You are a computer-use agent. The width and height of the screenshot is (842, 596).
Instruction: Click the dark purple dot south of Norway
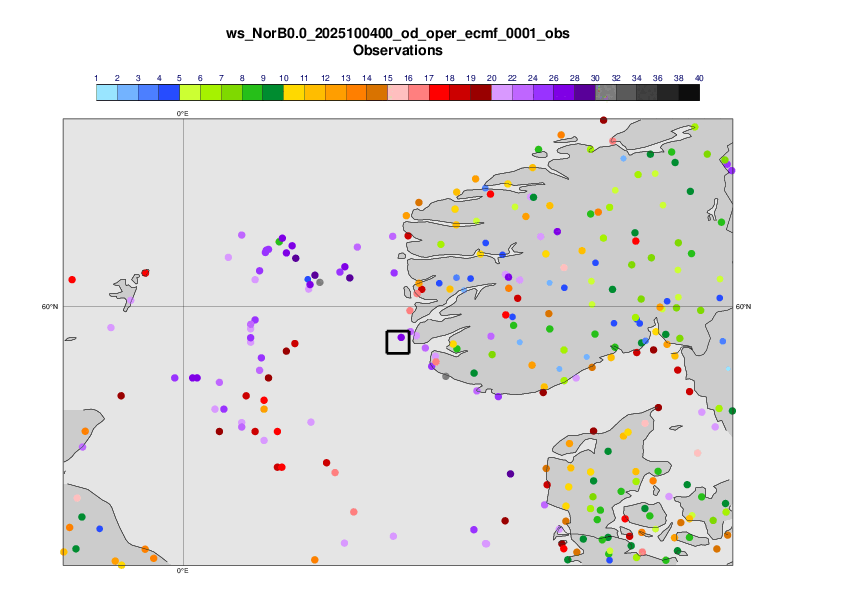(510, 474)
